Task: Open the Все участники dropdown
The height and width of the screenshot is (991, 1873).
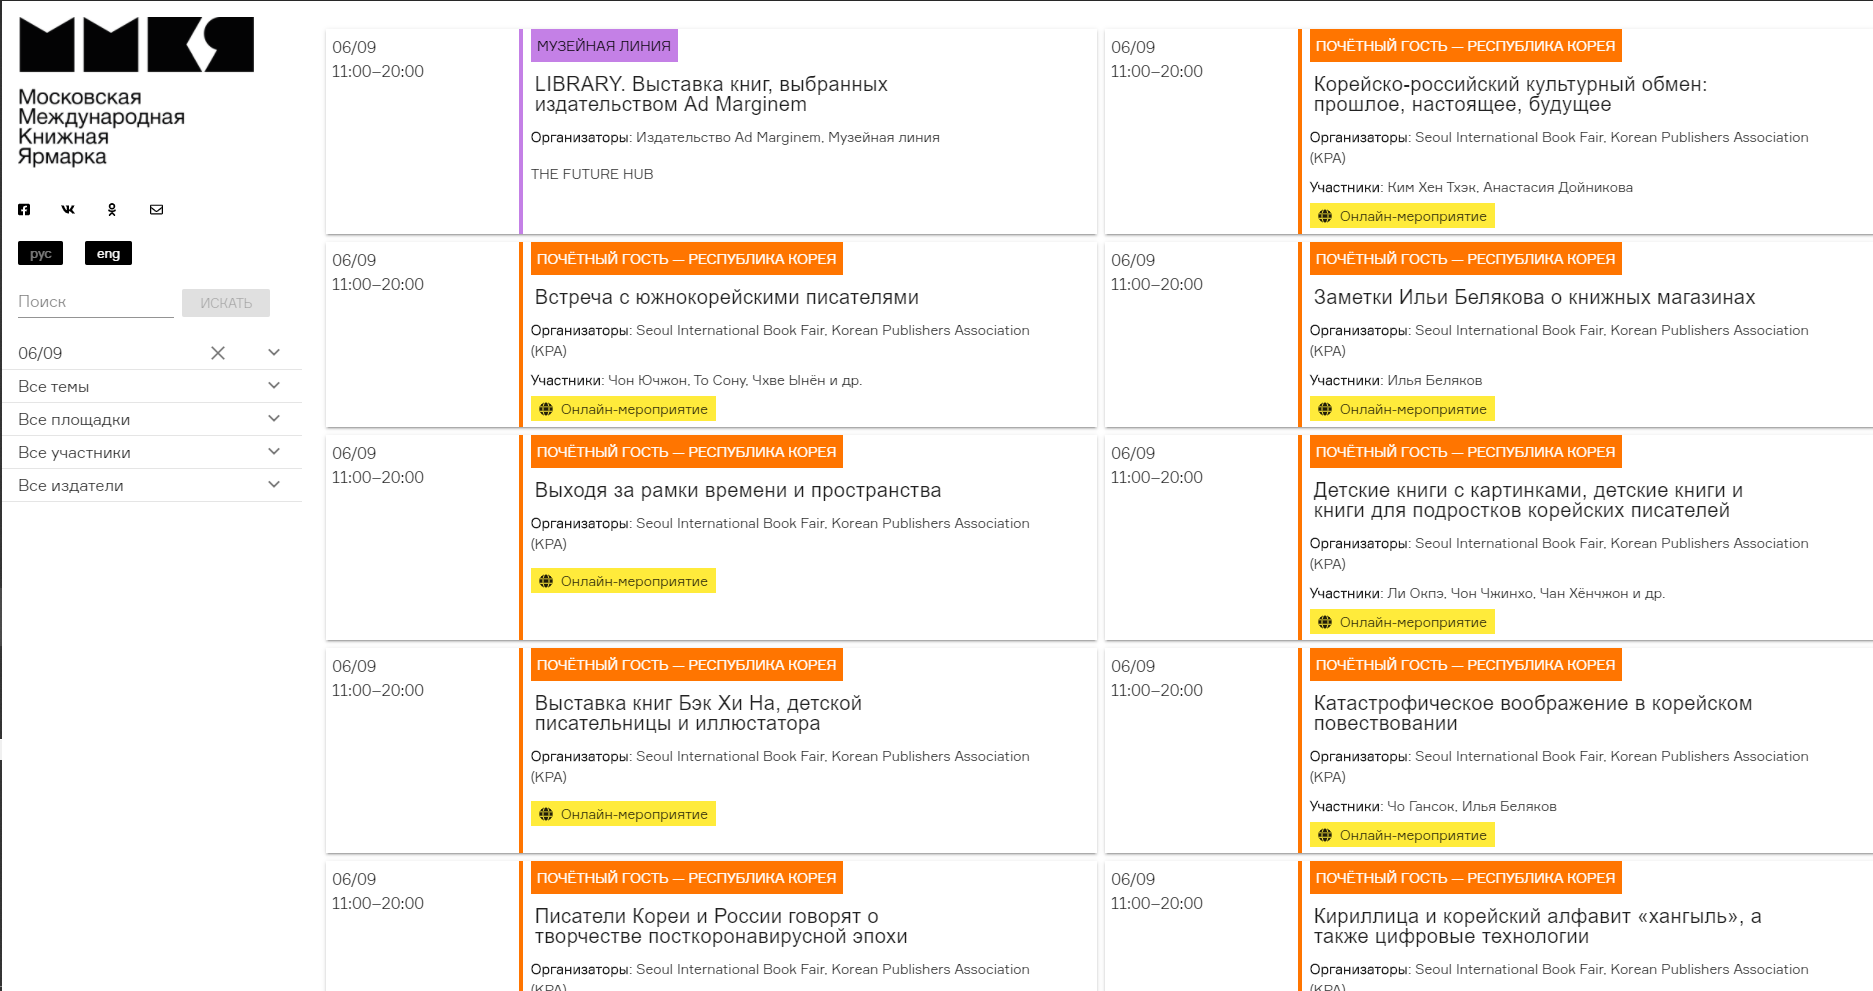Action: (152, 452)
